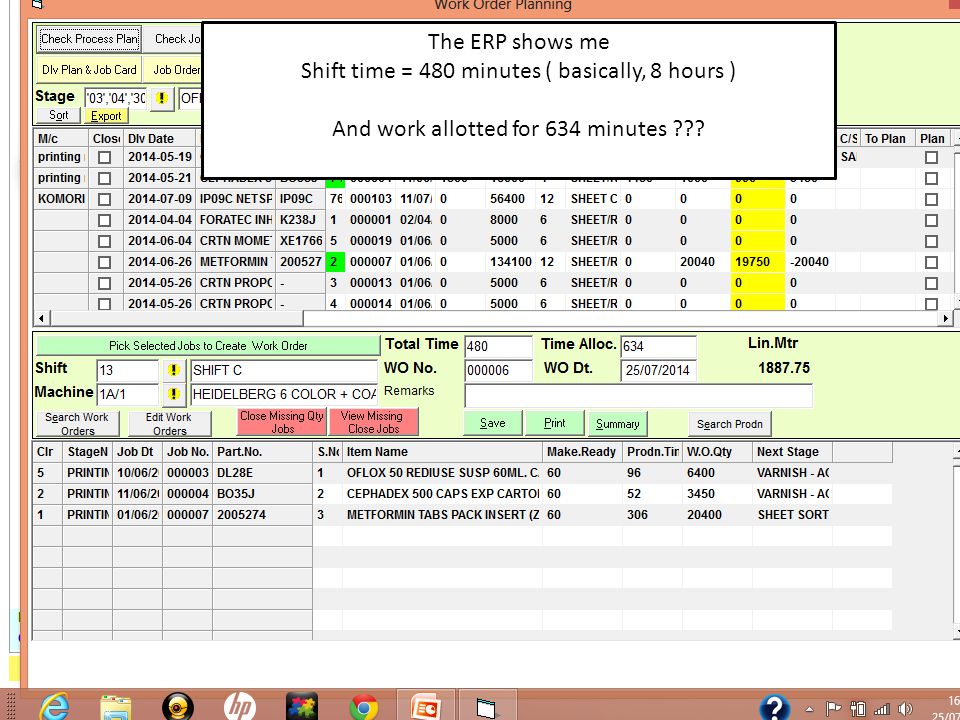Enable Plan checkbox for FORATEC row

[931, 220]
